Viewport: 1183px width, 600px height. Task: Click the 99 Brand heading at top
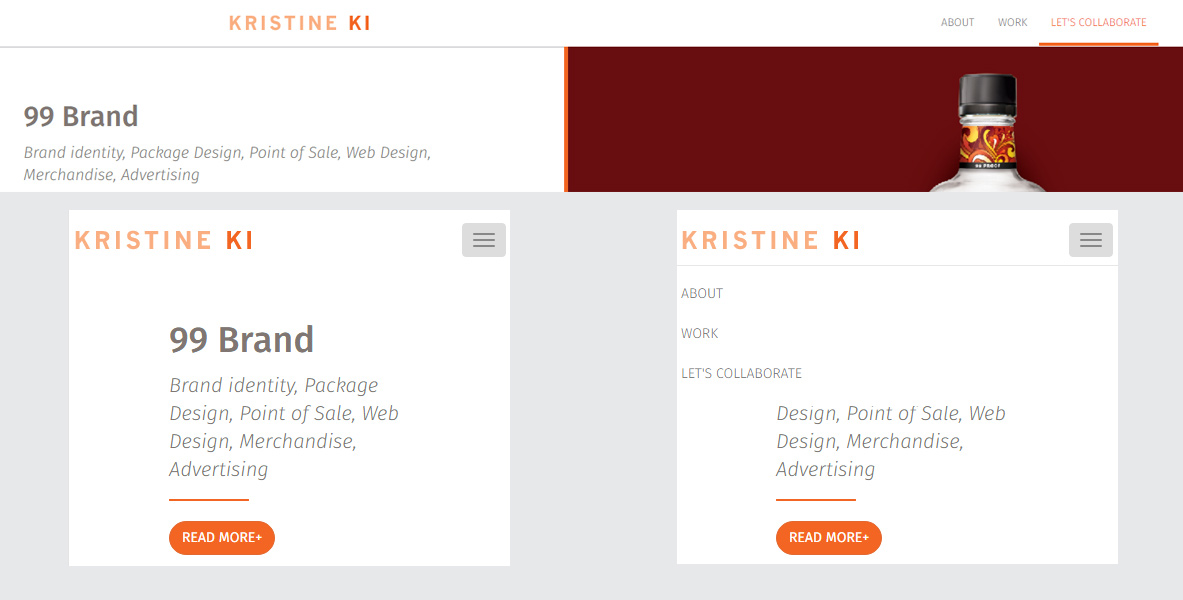81,116
